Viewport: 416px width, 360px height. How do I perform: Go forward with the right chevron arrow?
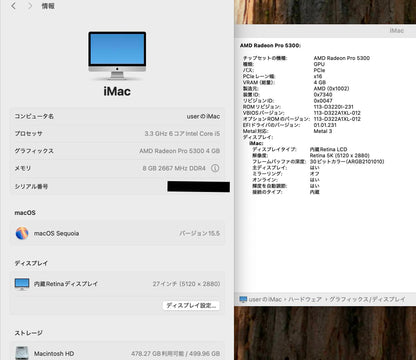tap(30, 6)
